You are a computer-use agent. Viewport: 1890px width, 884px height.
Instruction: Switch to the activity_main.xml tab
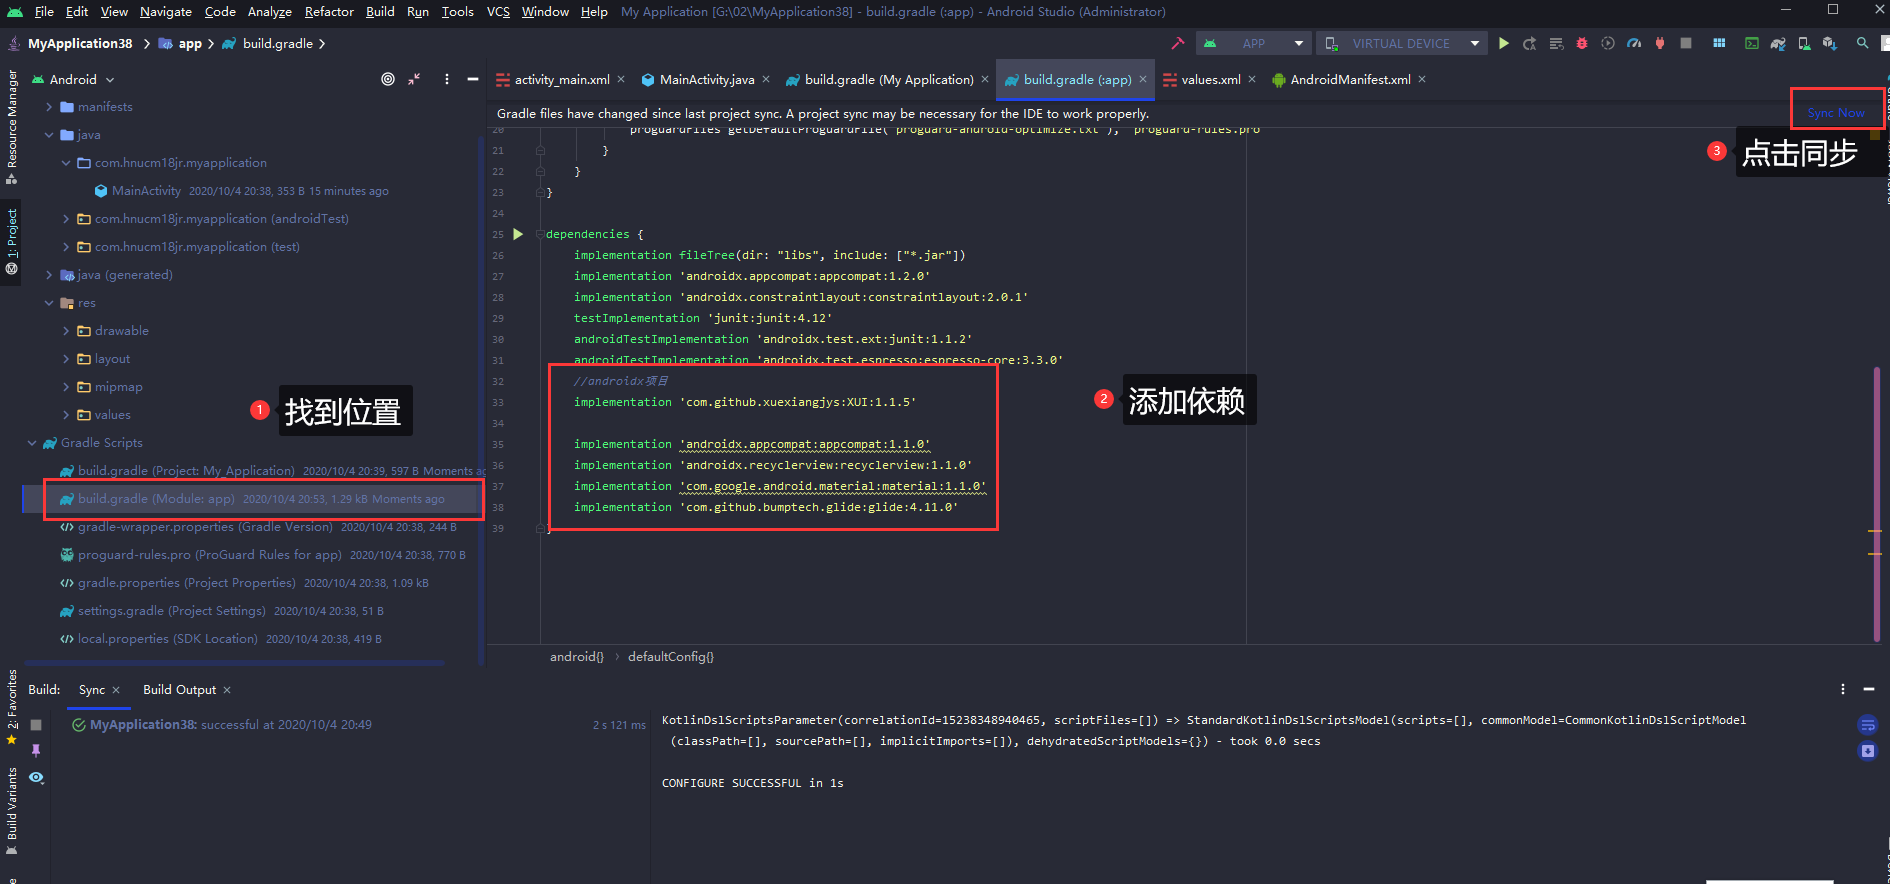tap(562, 80)
